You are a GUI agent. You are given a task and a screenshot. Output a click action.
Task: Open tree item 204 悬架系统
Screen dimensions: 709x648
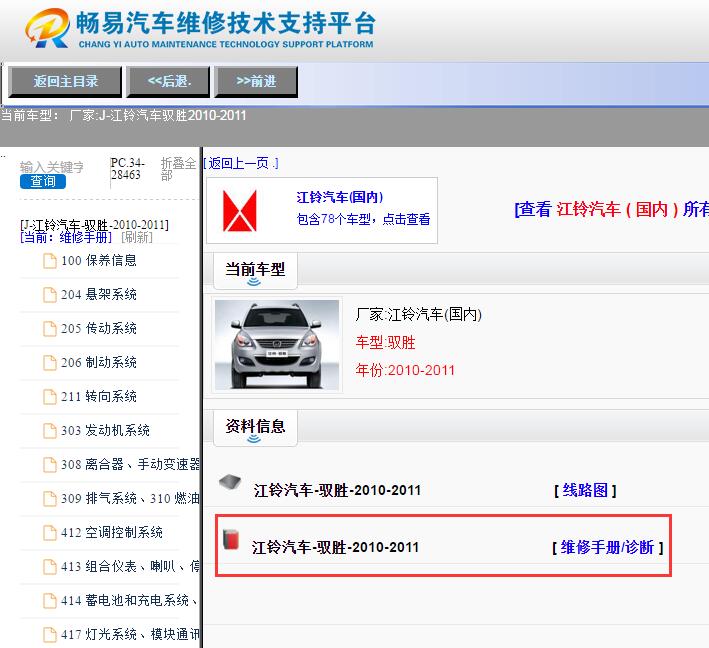point(99,294)
